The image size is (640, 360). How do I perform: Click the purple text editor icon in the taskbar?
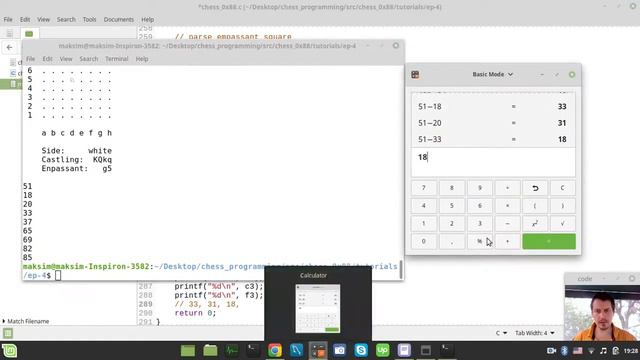tap(404, 350)
